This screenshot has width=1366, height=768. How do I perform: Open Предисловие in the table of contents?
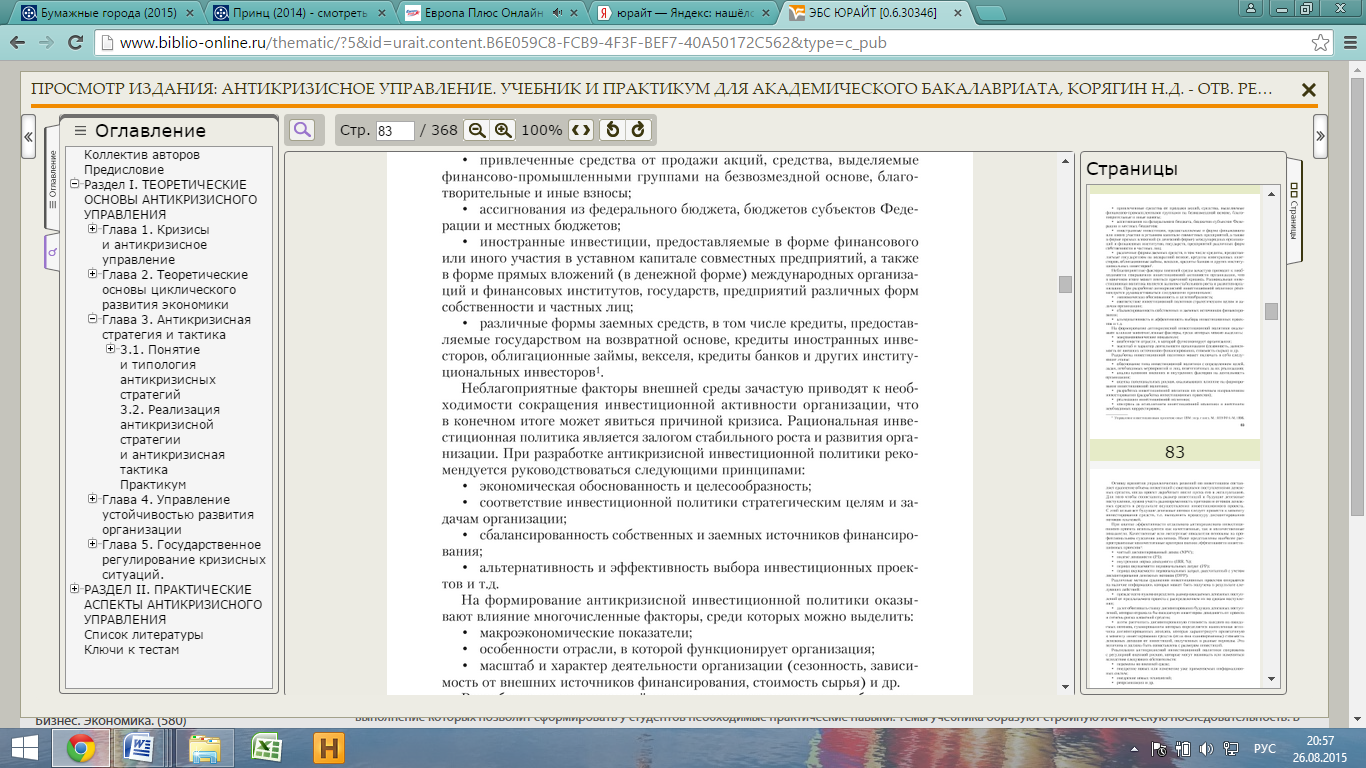(124, 170)
